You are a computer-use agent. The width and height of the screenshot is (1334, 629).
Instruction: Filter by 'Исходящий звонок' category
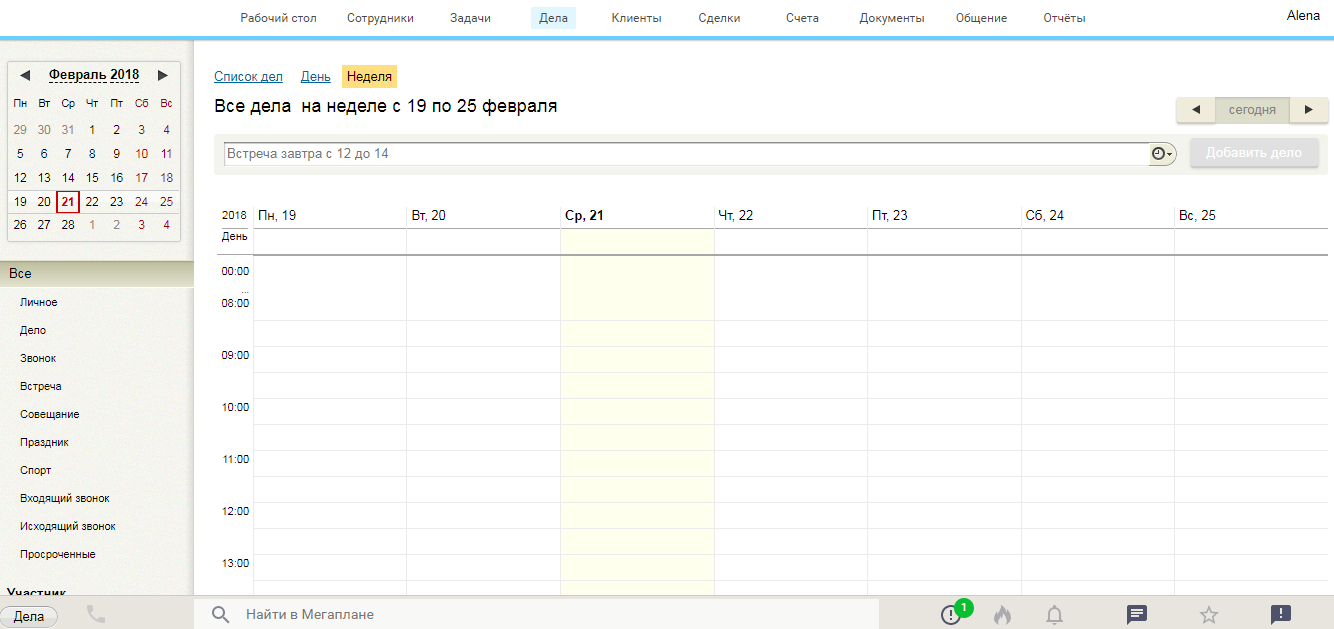tap(68, 526)
